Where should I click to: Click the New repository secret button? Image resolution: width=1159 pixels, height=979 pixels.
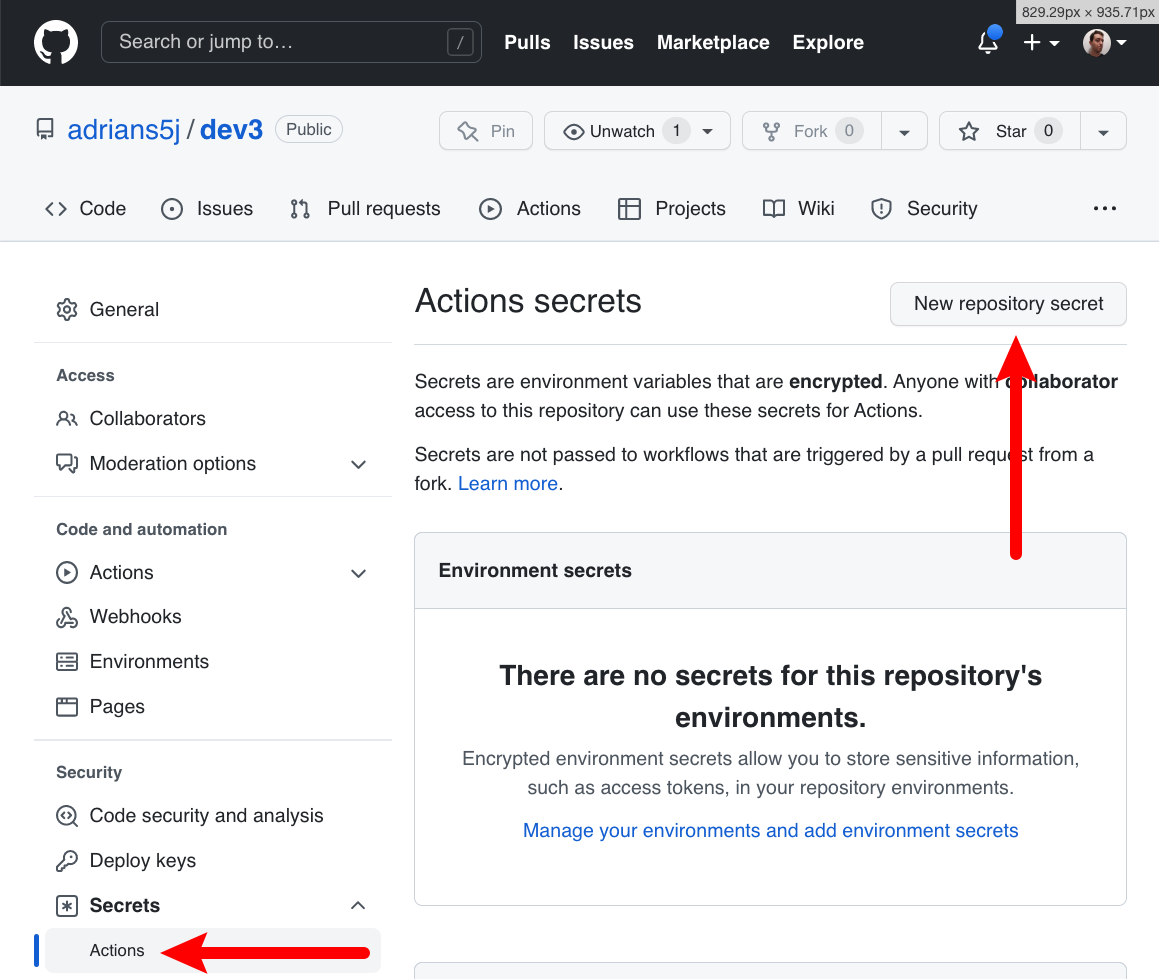(1007, 303)
